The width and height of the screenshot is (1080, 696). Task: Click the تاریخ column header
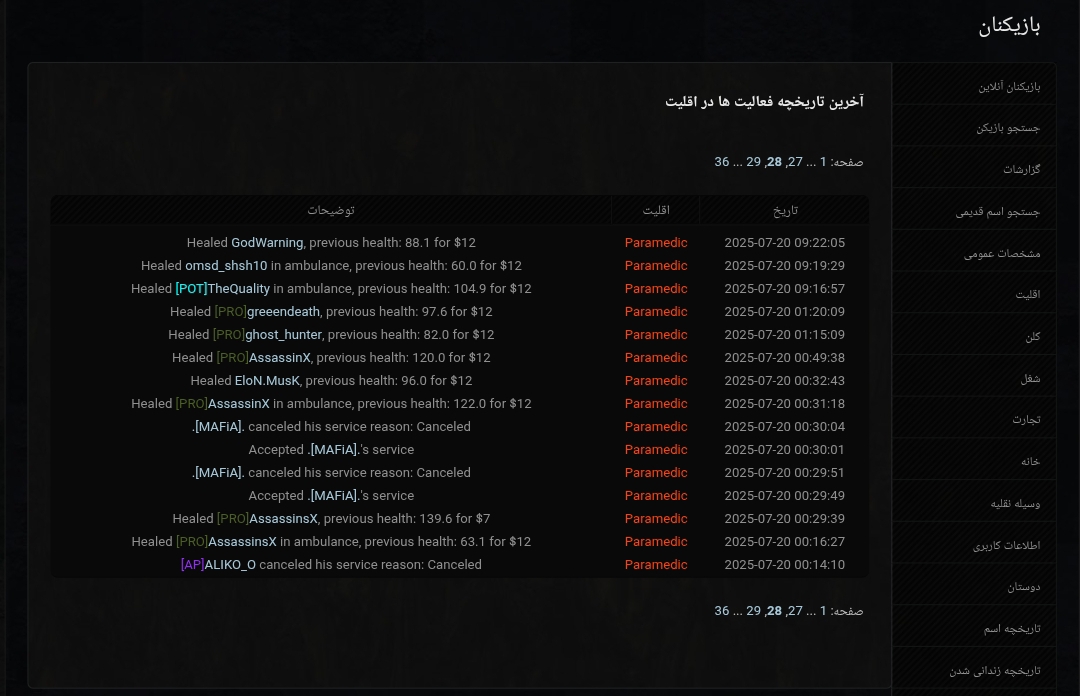pos(785,210)
